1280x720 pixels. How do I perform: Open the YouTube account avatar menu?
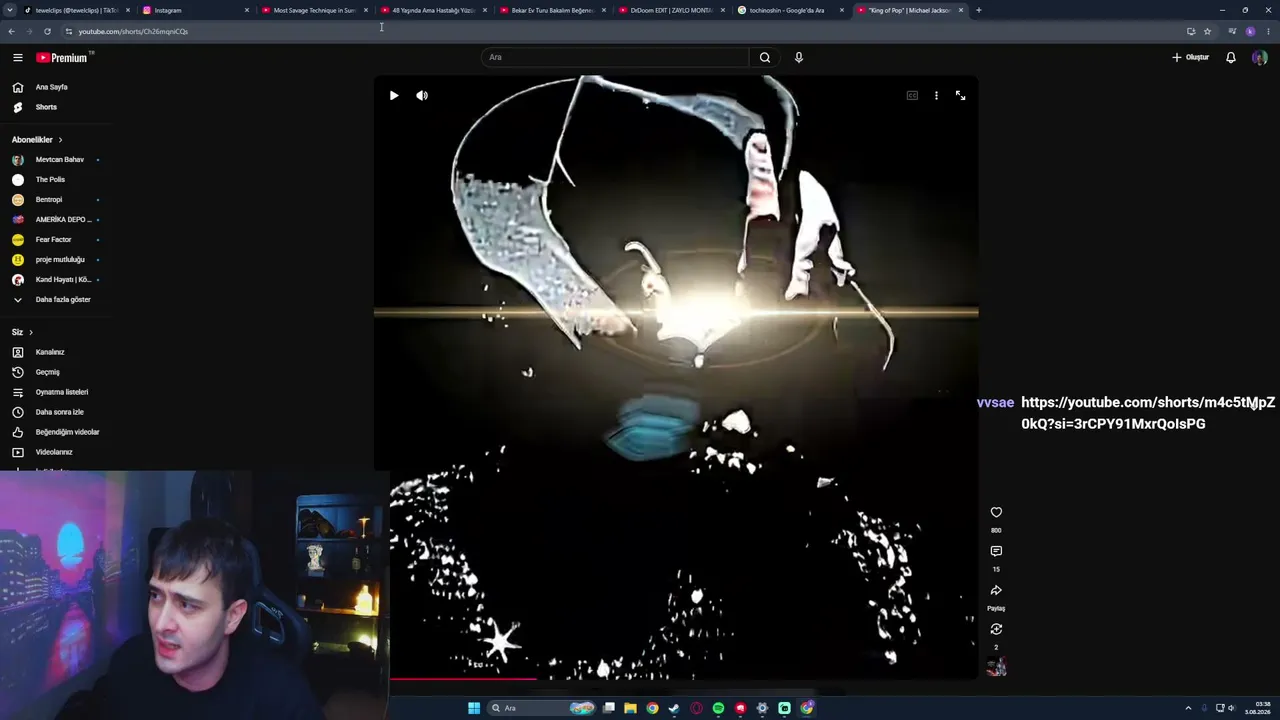(1259, 58)
